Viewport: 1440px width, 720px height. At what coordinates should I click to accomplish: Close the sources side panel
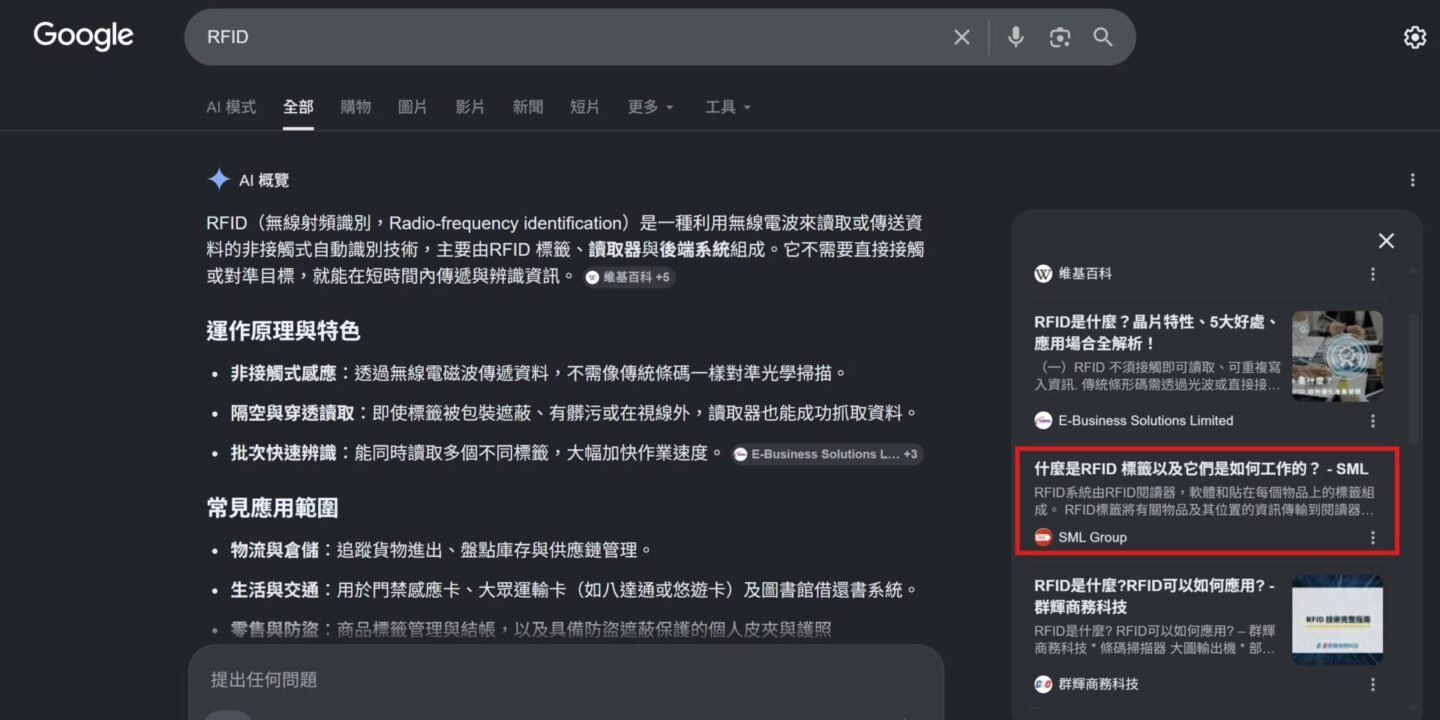tap(1386, 241)
